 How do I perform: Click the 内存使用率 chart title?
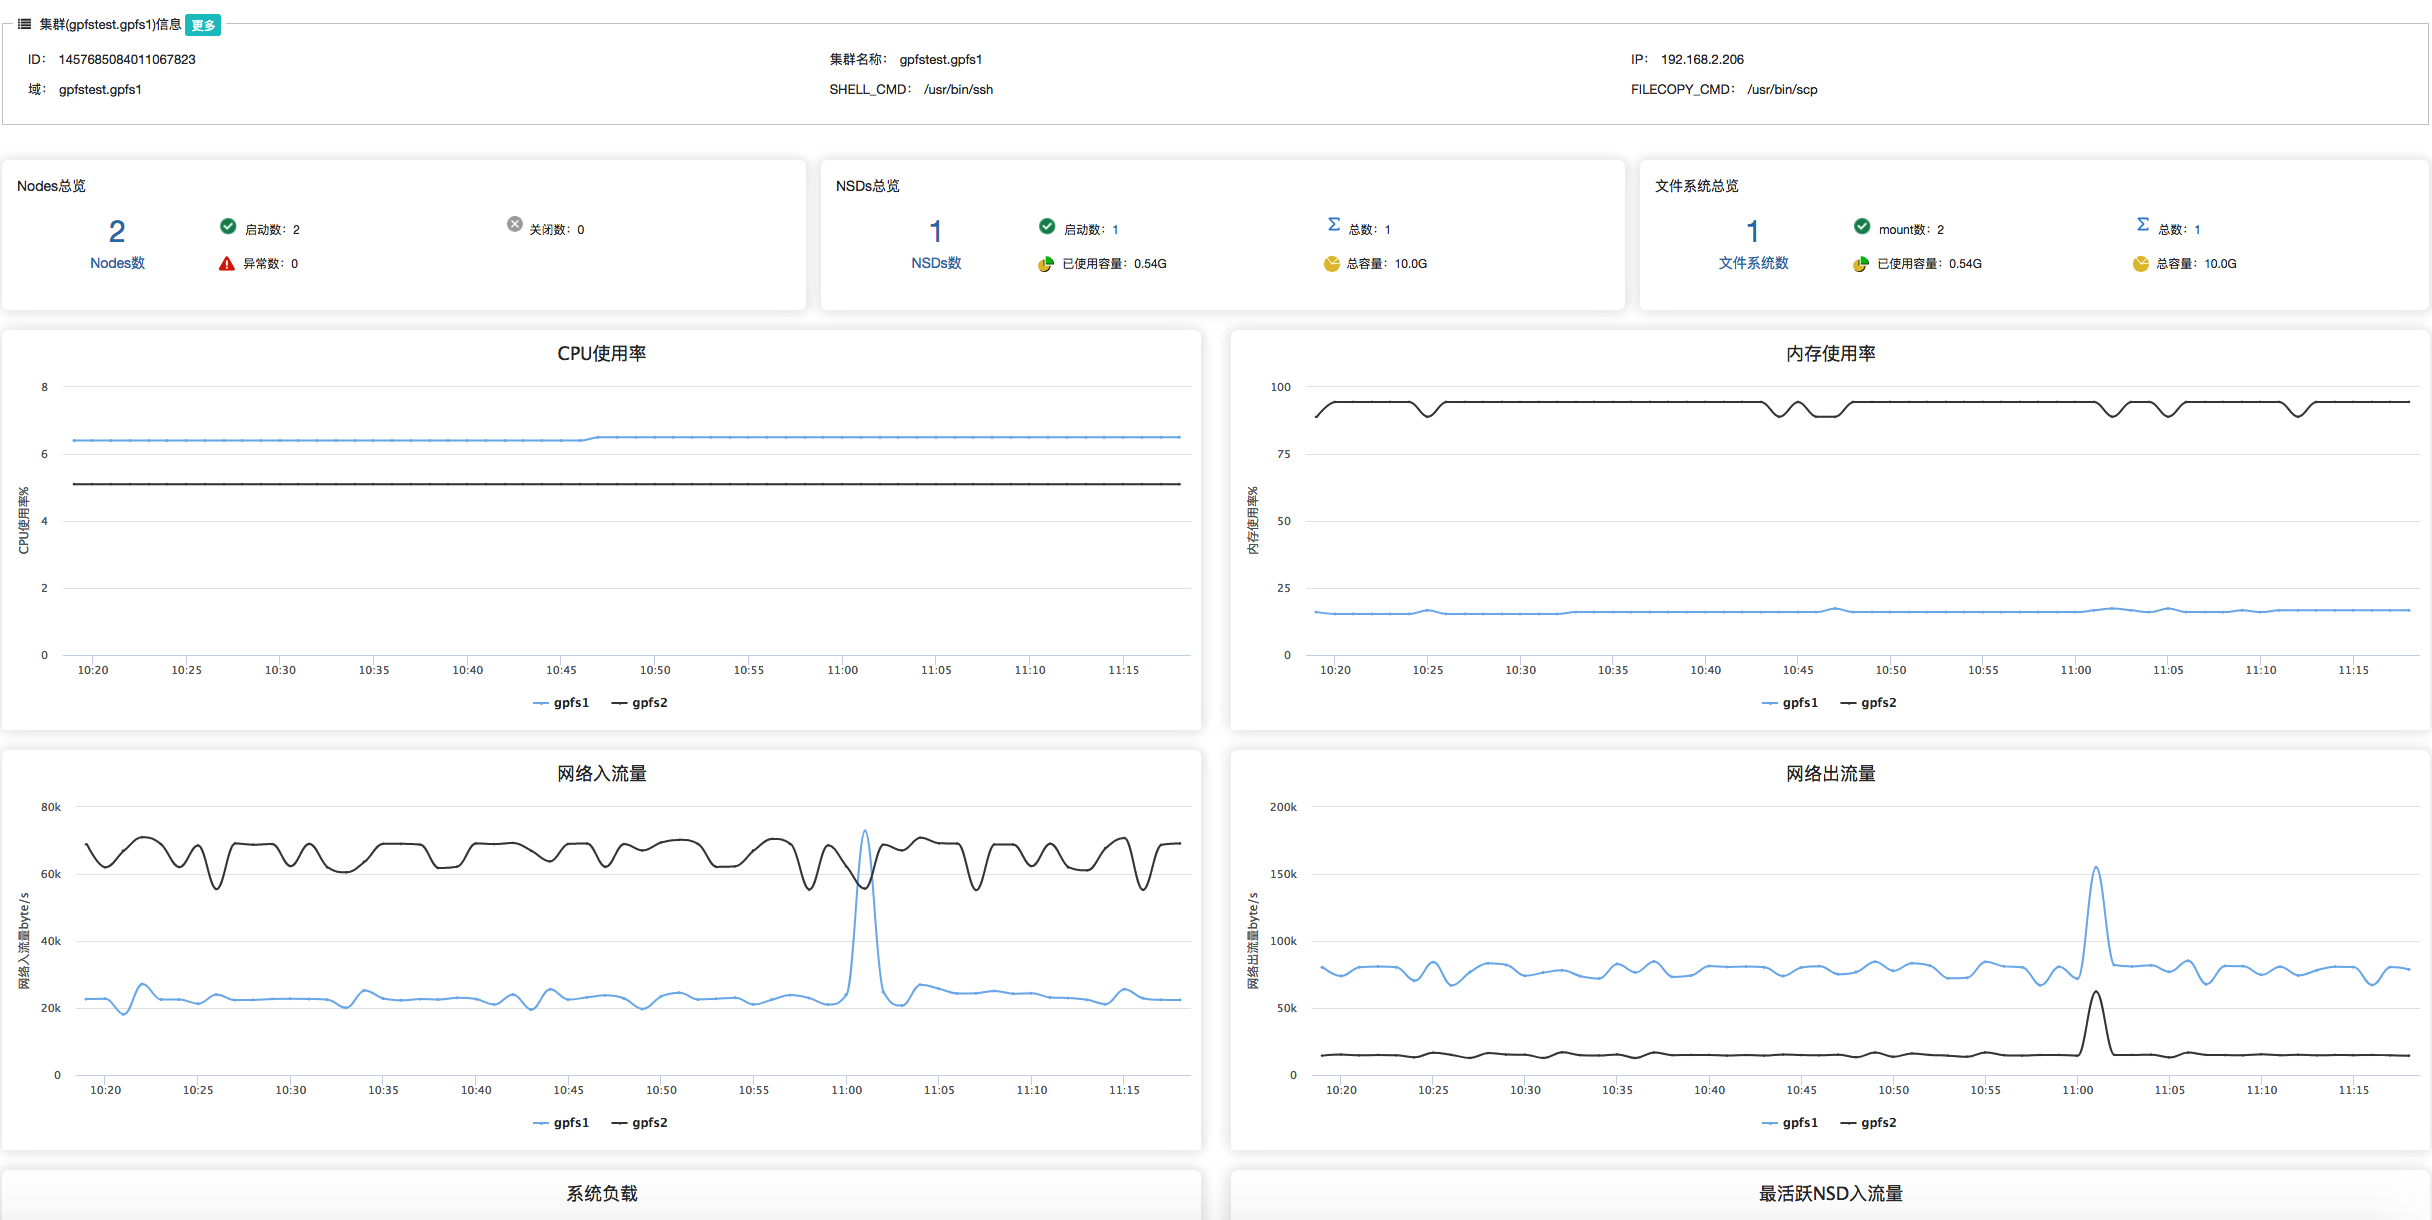[x=1831, y=354]
